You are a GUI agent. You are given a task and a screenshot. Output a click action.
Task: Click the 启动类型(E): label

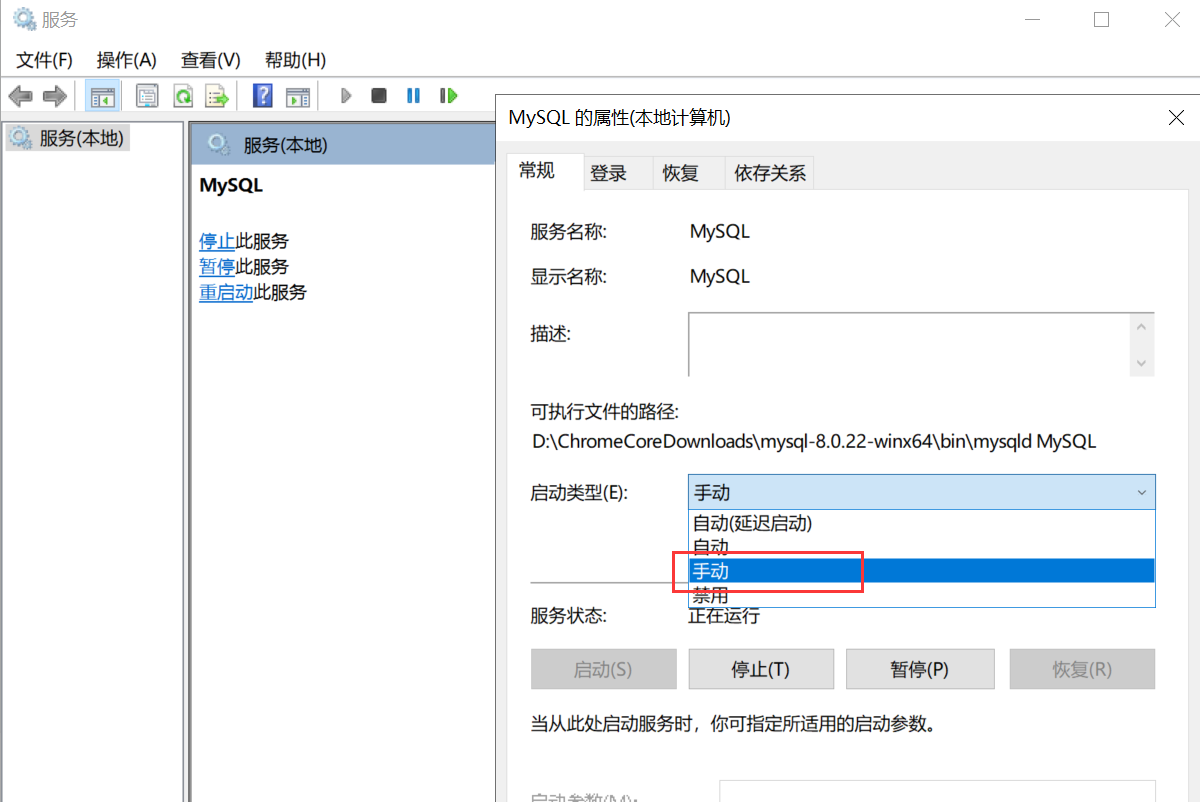coord(579,492)
